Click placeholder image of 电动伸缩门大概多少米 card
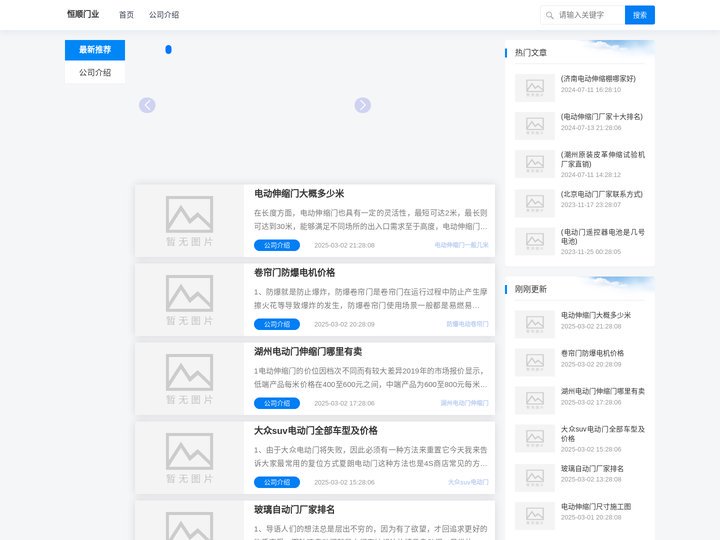720x540 pixels. [189, 221]
